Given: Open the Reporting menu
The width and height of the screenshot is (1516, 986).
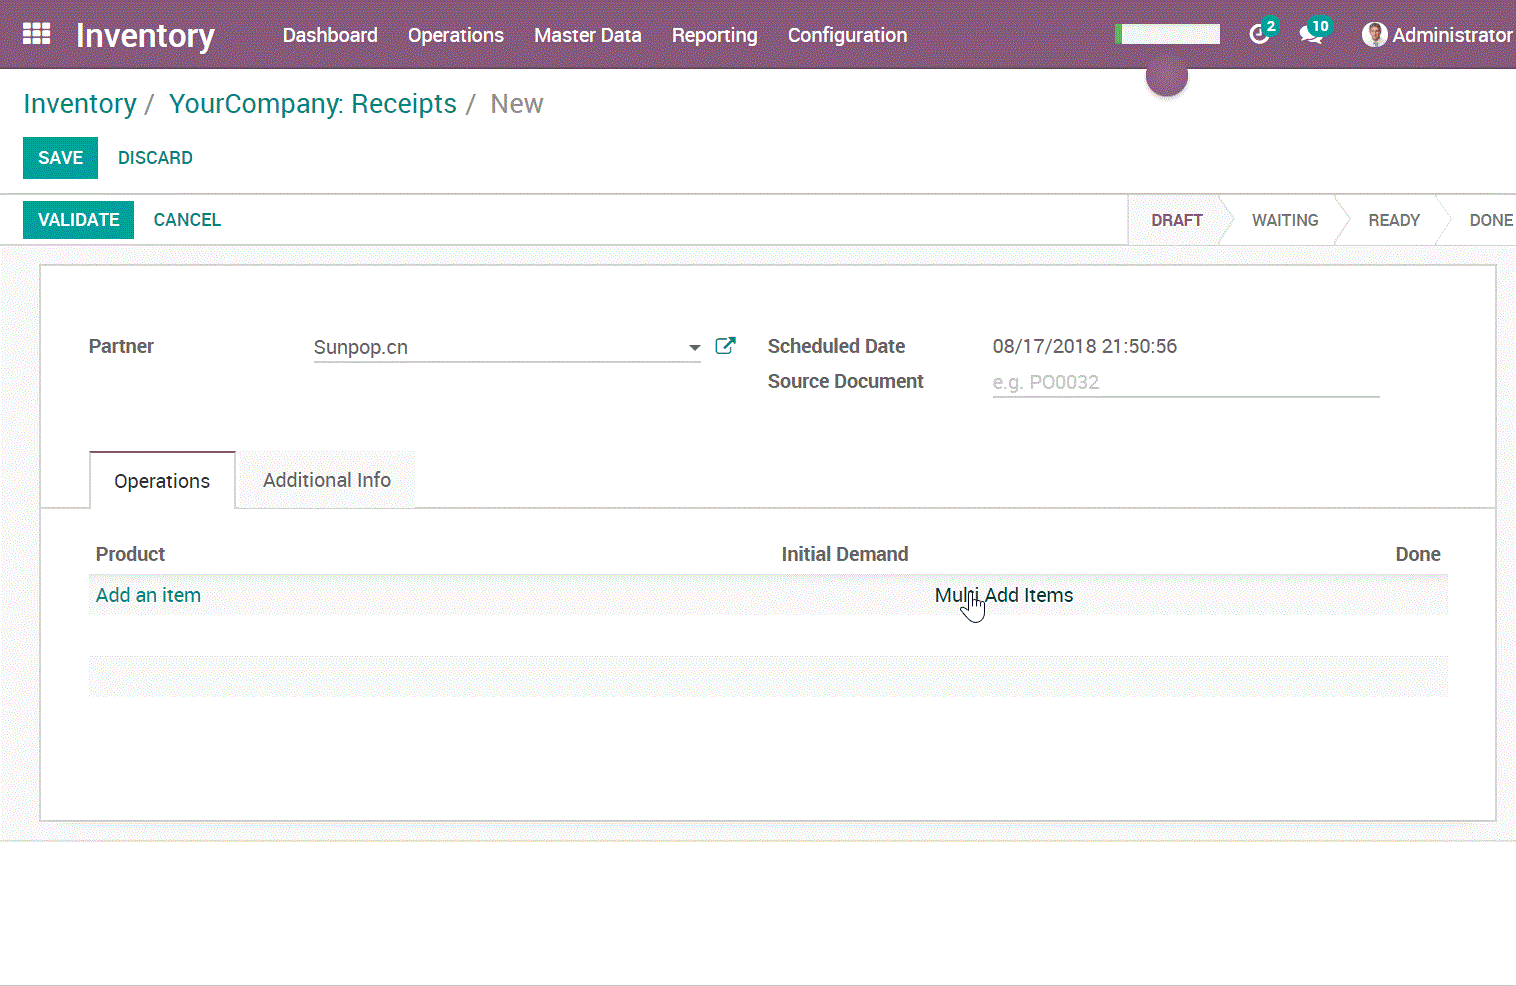Looking at the screenshot, I should 714,35.
